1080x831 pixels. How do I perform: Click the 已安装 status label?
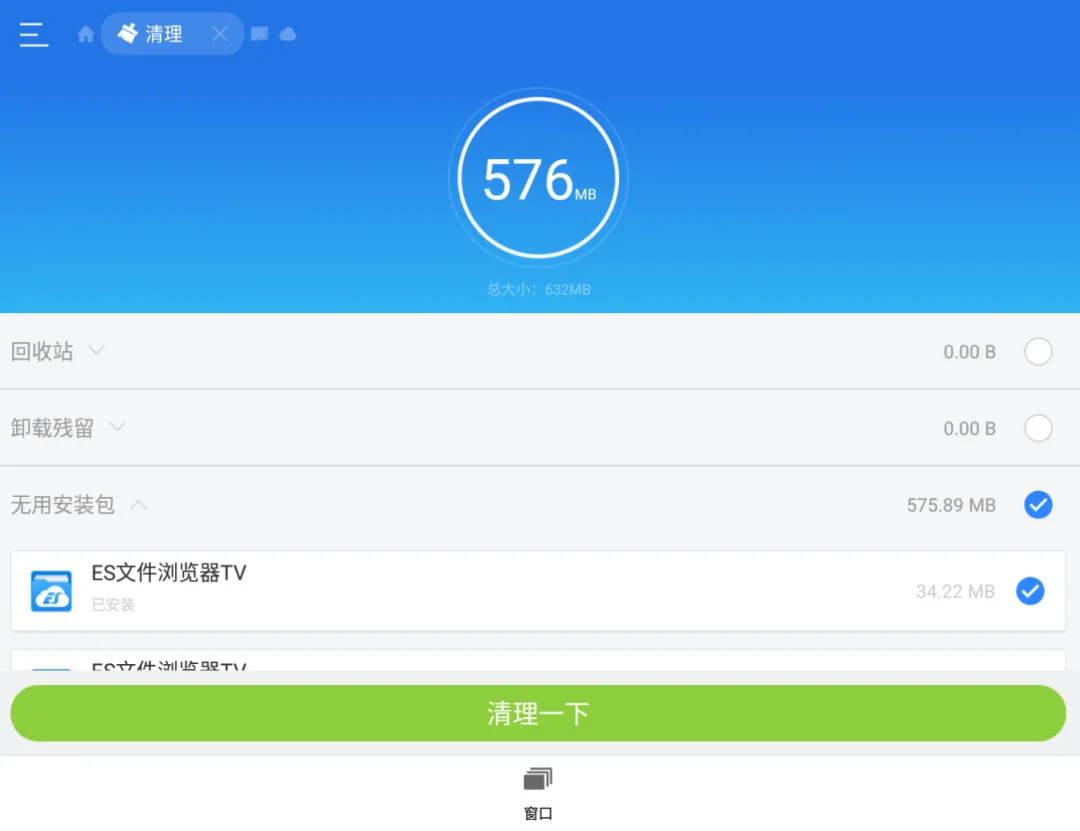pyautogui.click(x=113, y=604)
